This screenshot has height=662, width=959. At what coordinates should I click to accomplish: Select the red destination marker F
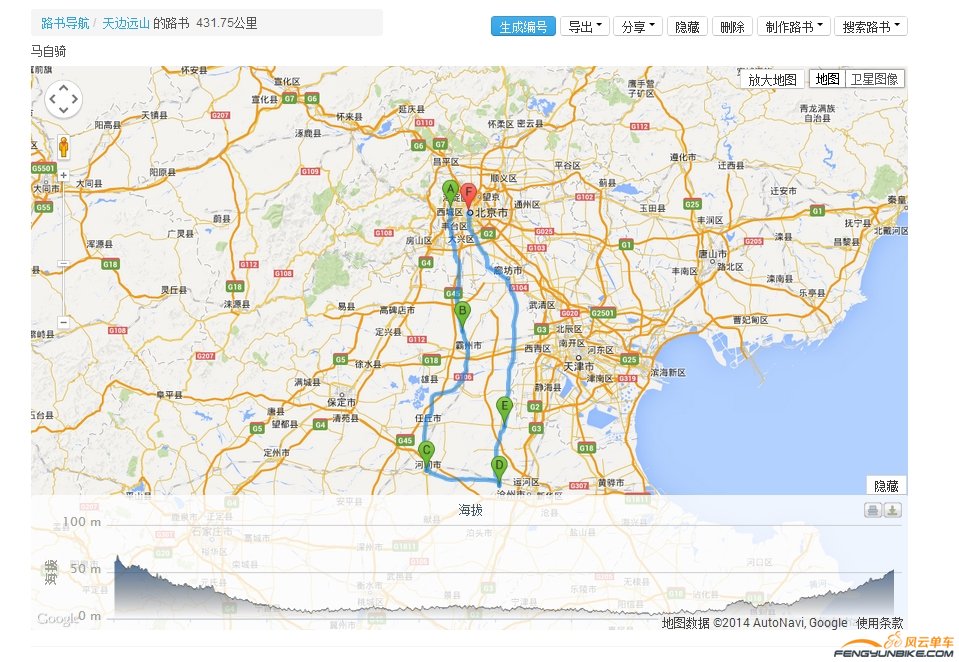(x=468, y=192)
